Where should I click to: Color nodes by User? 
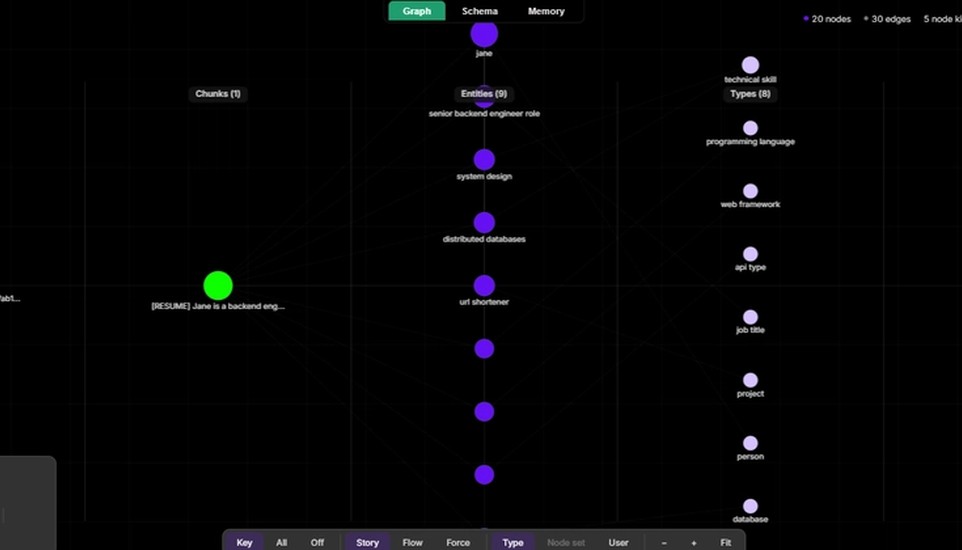[x=618, y=543]
